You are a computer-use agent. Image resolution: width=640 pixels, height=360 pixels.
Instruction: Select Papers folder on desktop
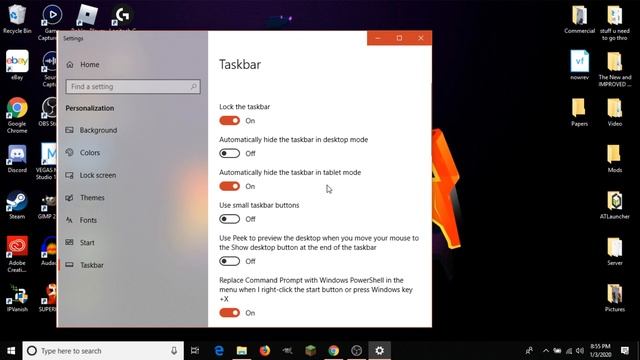point(579,112)
